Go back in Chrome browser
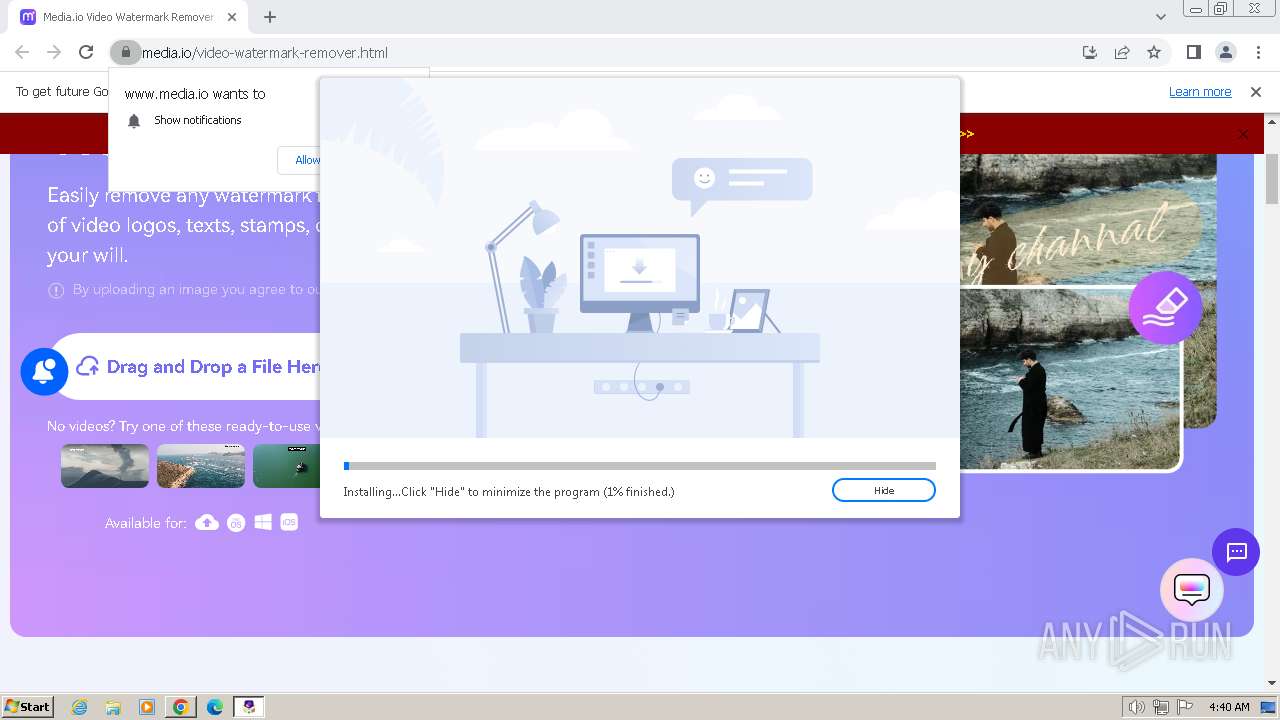The height and width of the screenshot is (720, 1280). pos(22,52)
